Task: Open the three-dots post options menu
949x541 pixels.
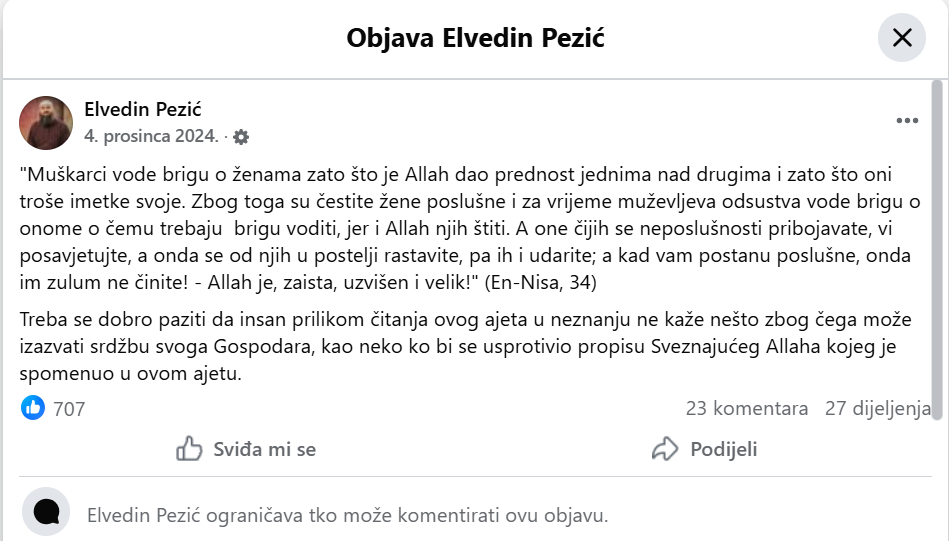Action: [x=906, y=121]
